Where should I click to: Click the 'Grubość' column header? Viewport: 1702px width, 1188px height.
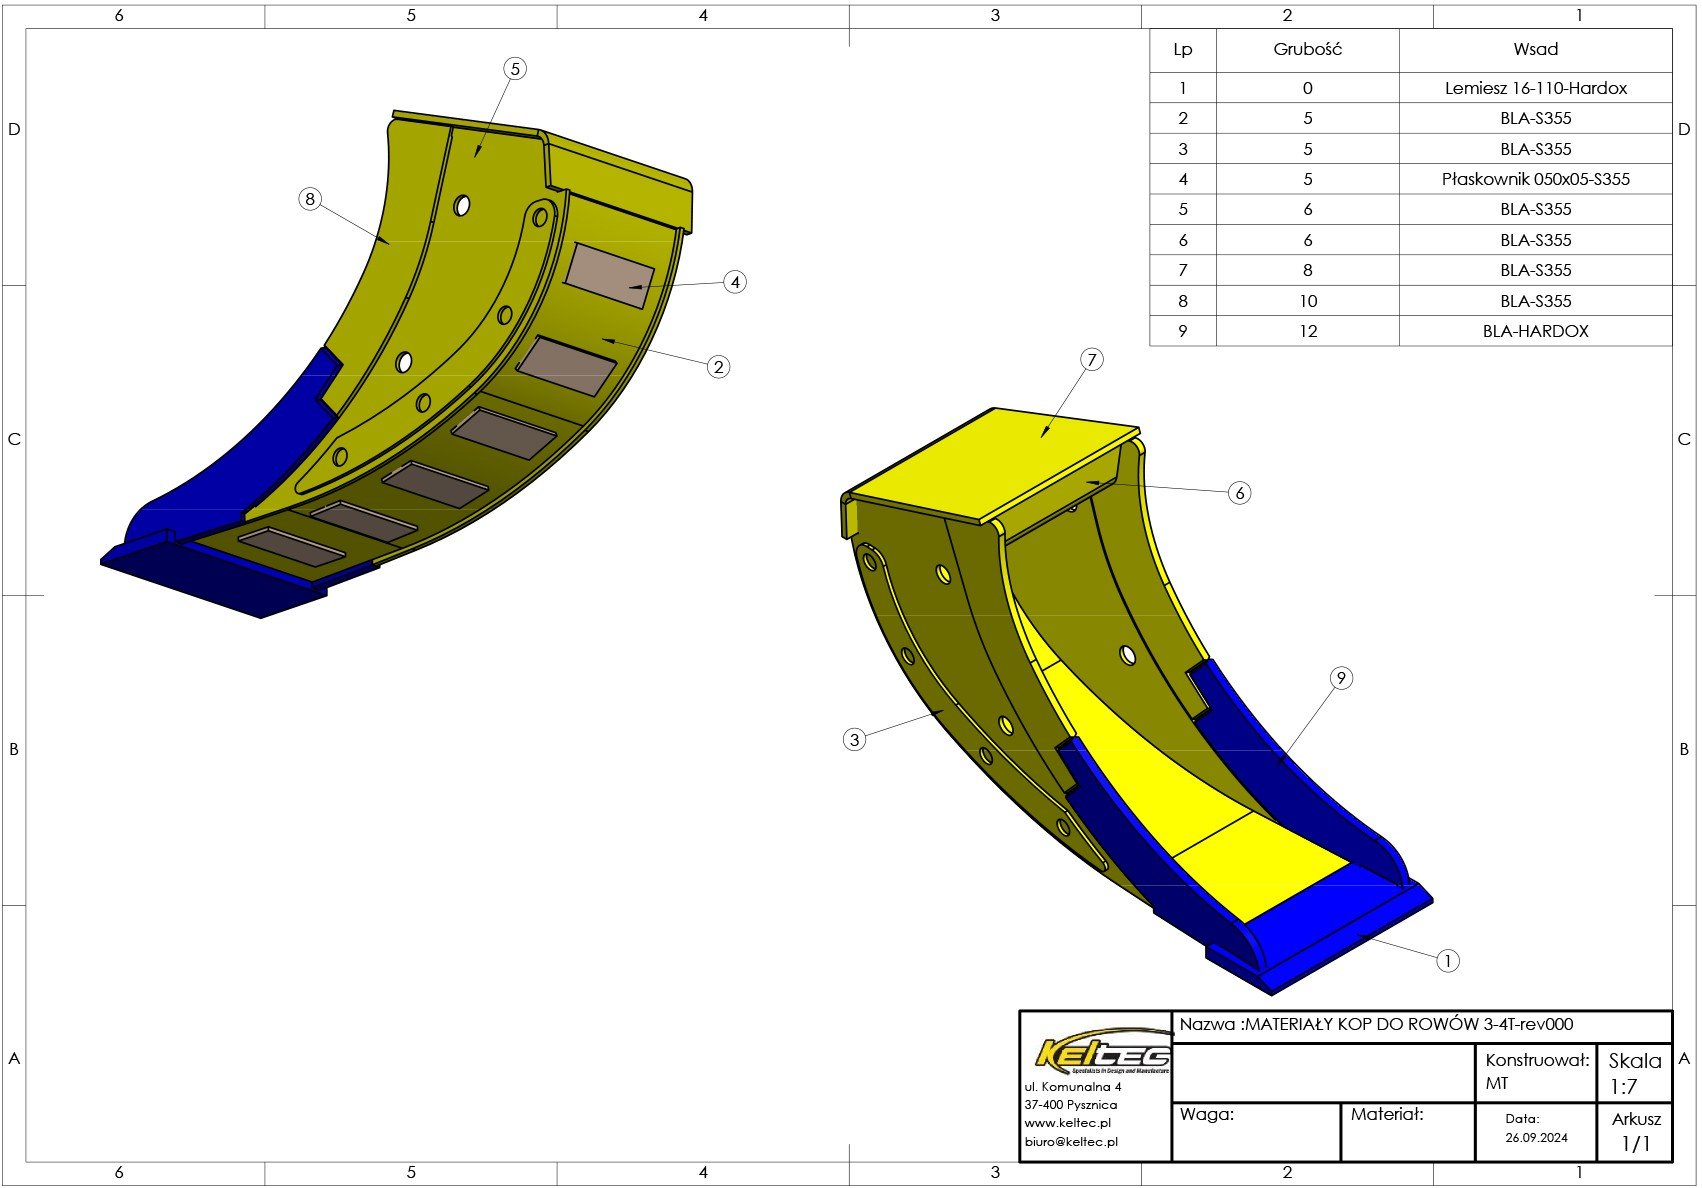click(x=1307, y=49)
